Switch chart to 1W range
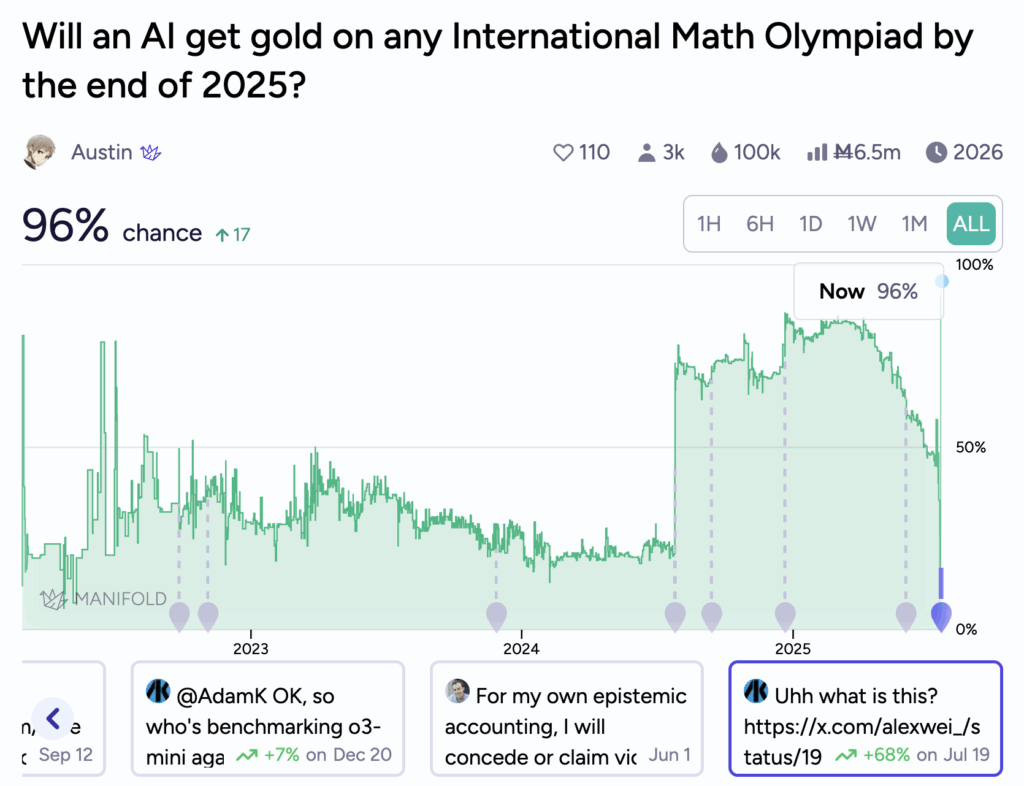Image resolution: width=1024 pixels, height=786 pixels. [862, 224]
